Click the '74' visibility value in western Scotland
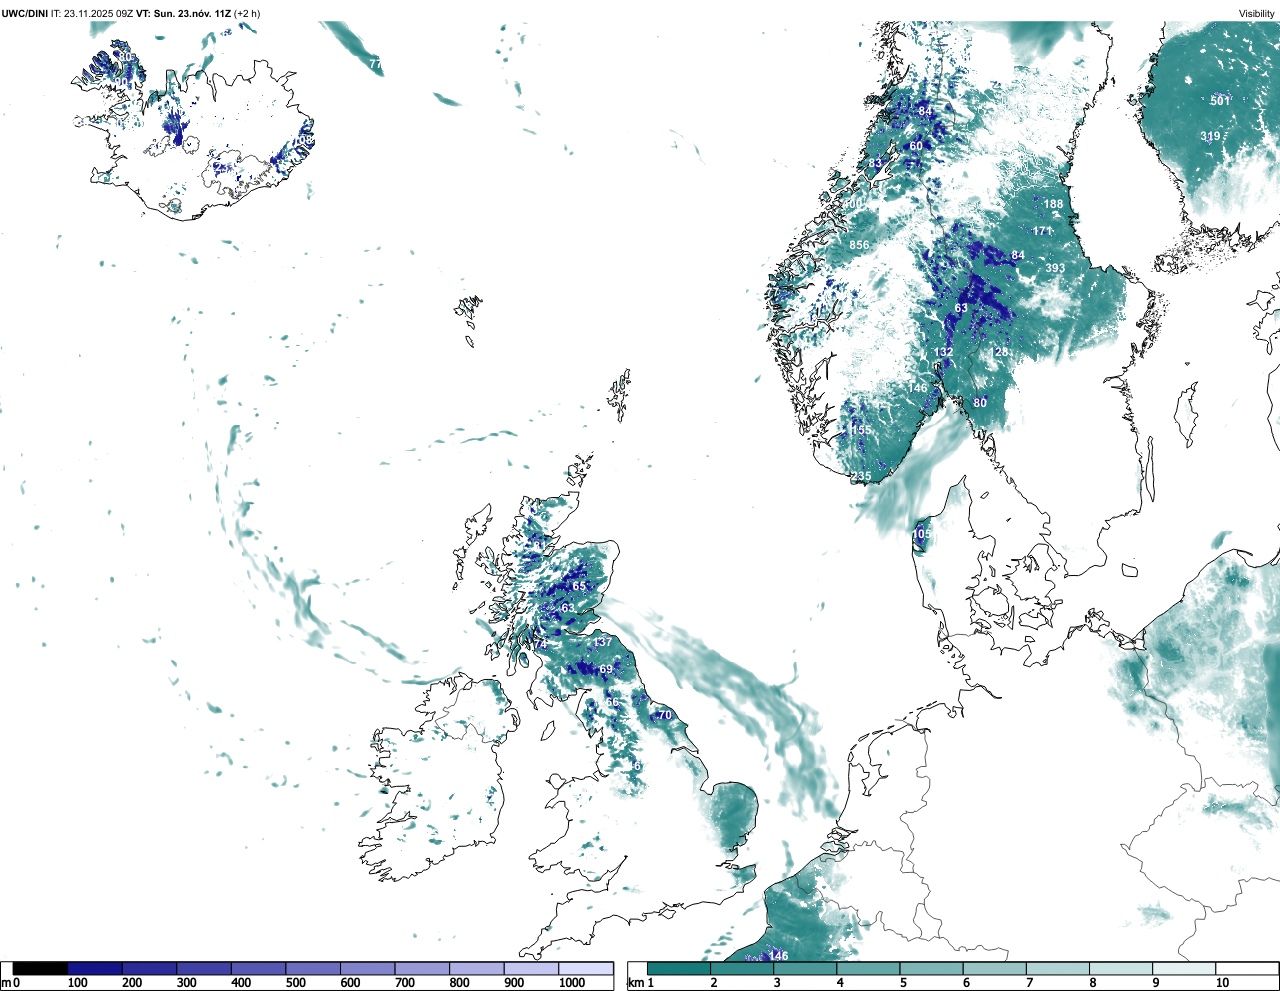The height and width of the screenshot is (991, 1280). [541, 645]
